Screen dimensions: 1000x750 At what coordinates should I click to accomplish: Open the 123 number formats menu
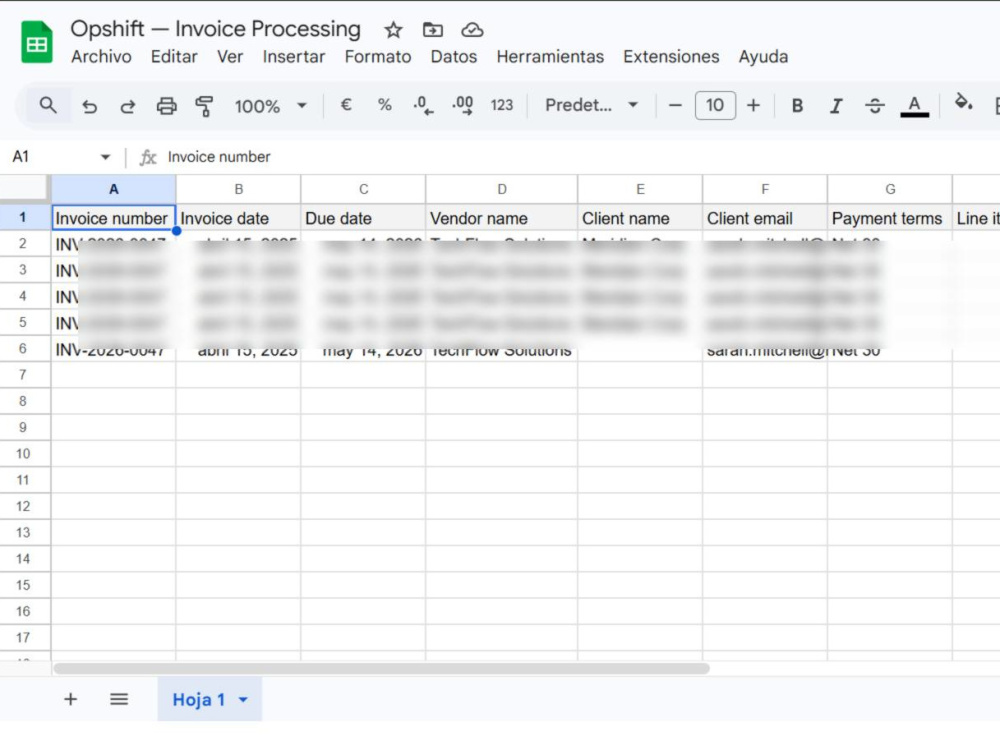tap(502, 105)
